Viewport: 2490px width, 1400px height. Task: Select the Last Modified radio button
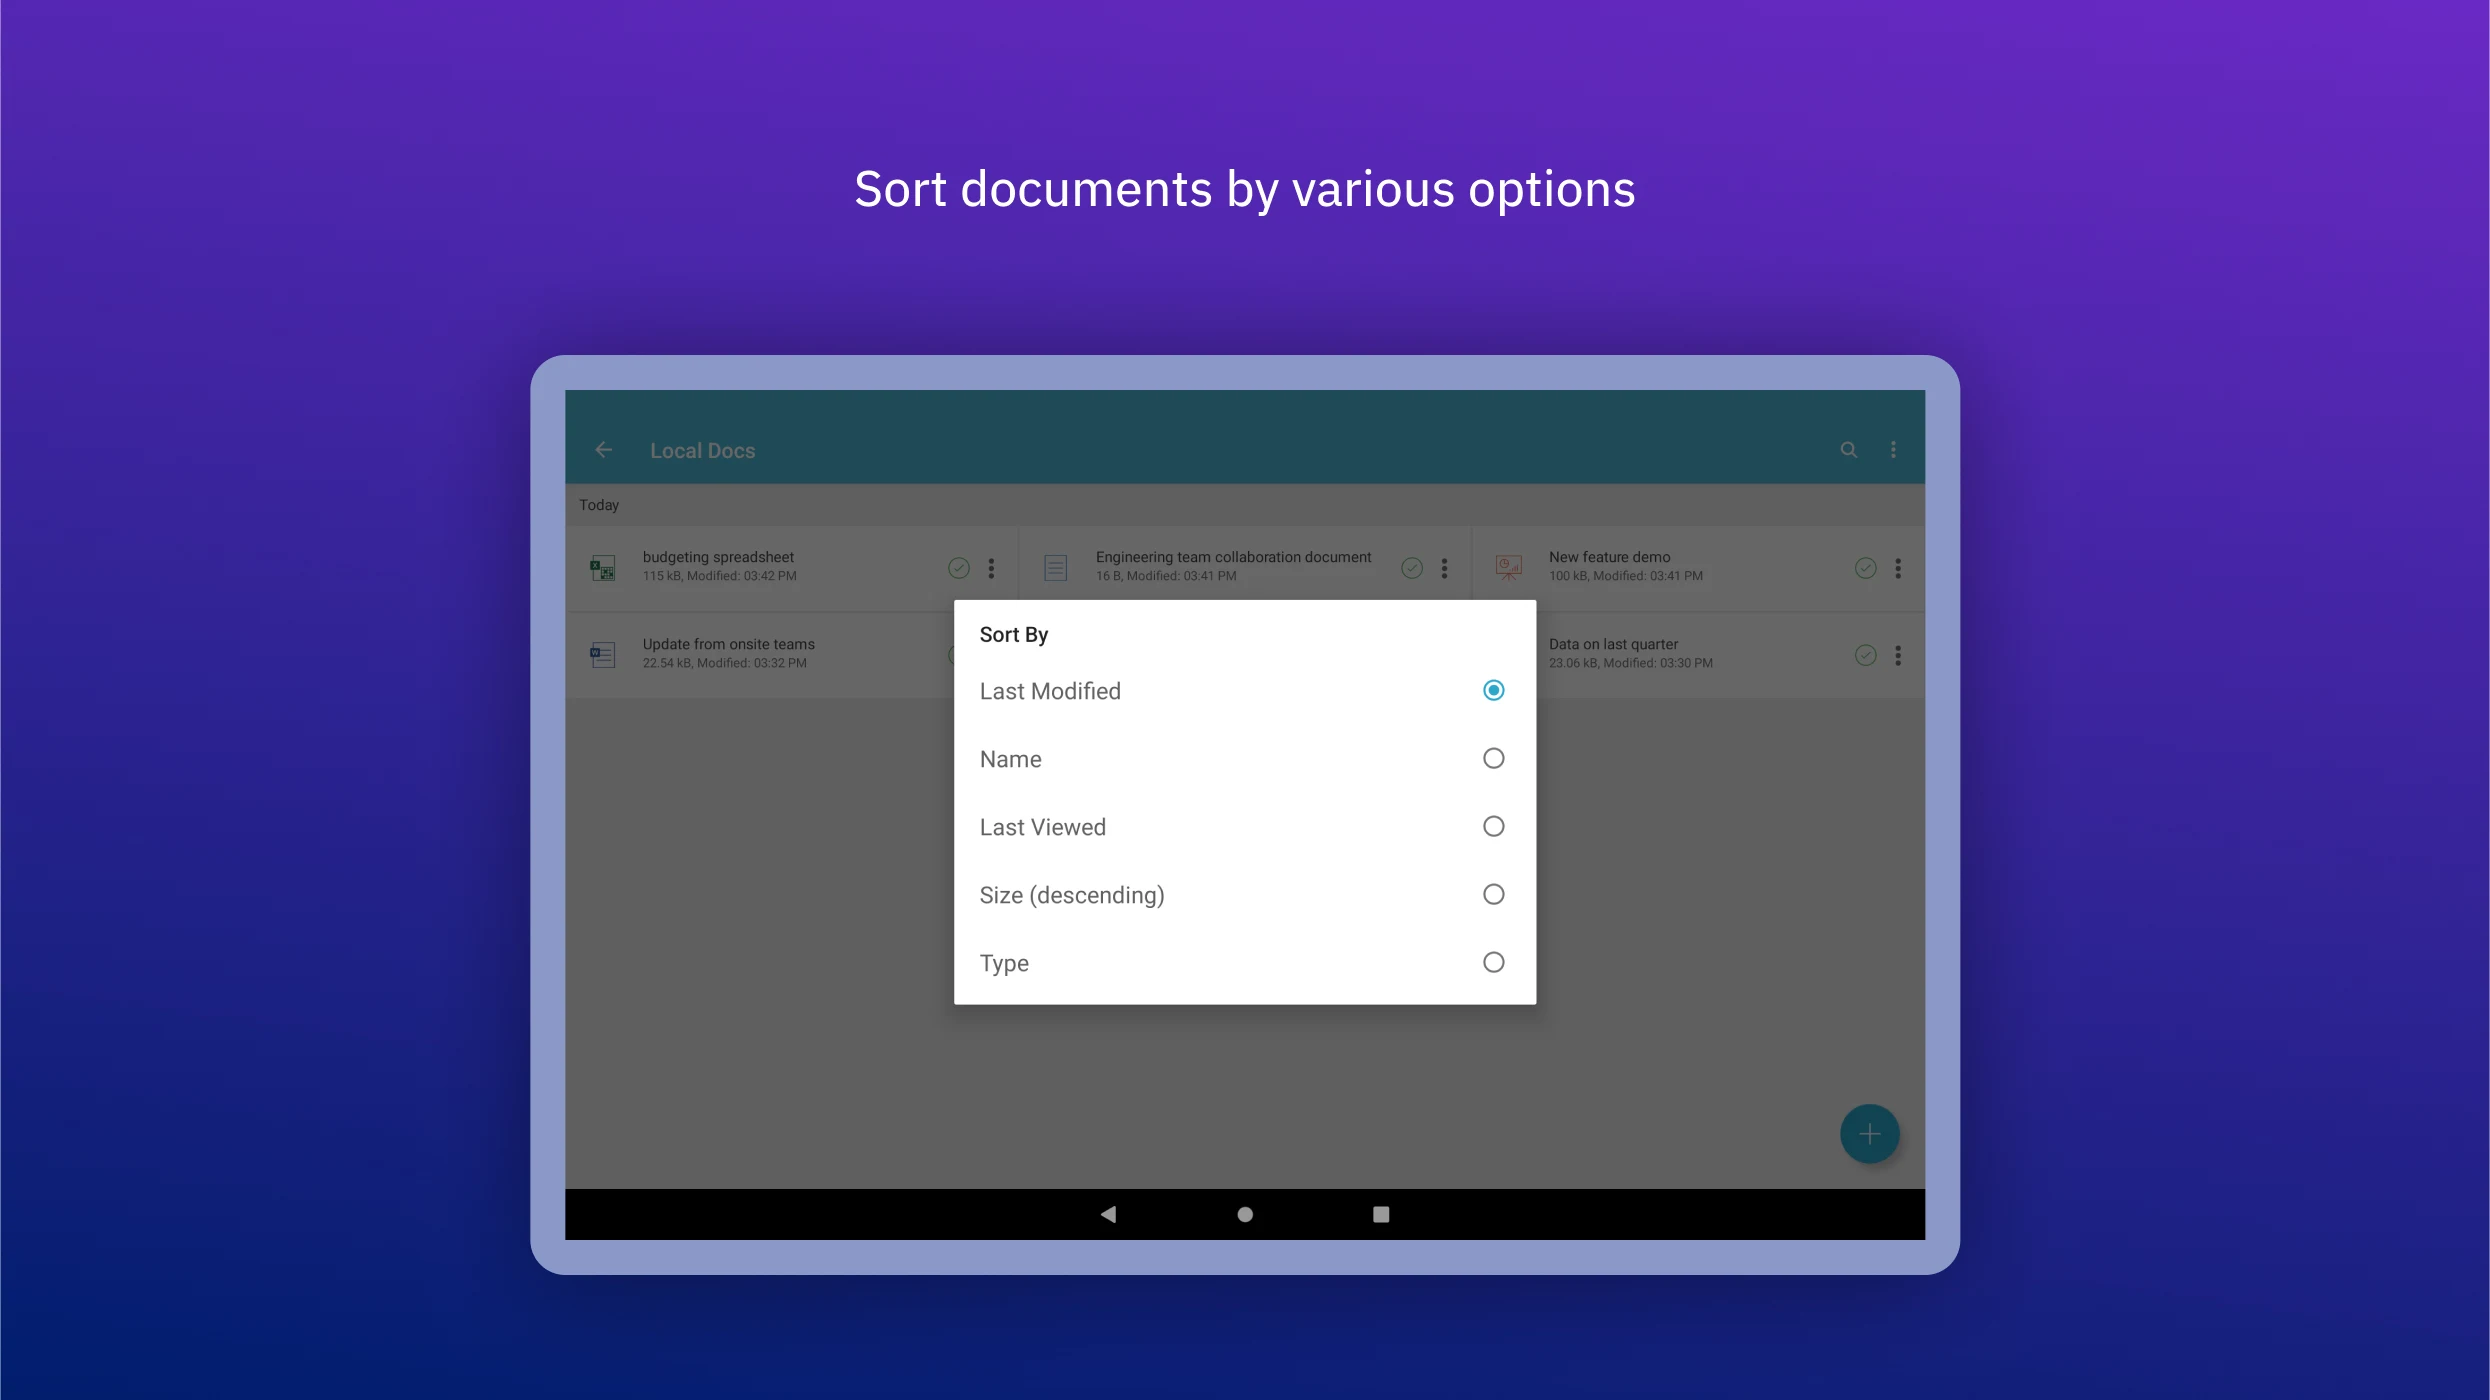click(x=1493, y=690)
